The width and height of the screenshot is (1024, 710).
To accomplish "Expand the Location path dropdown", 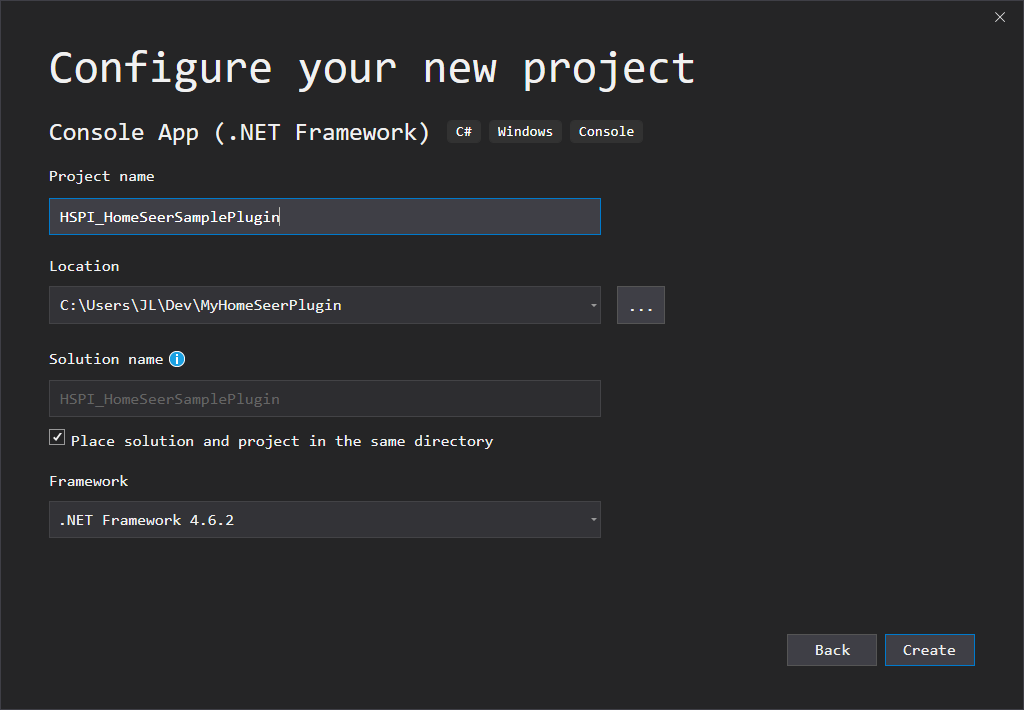I will coord(592,305).
